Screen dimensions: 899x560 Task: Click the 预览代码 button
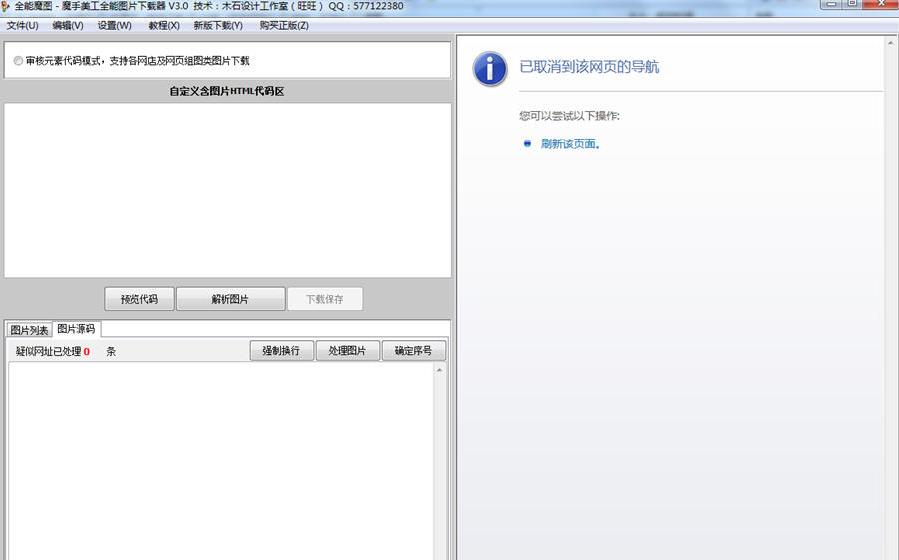tap(139, 299)
